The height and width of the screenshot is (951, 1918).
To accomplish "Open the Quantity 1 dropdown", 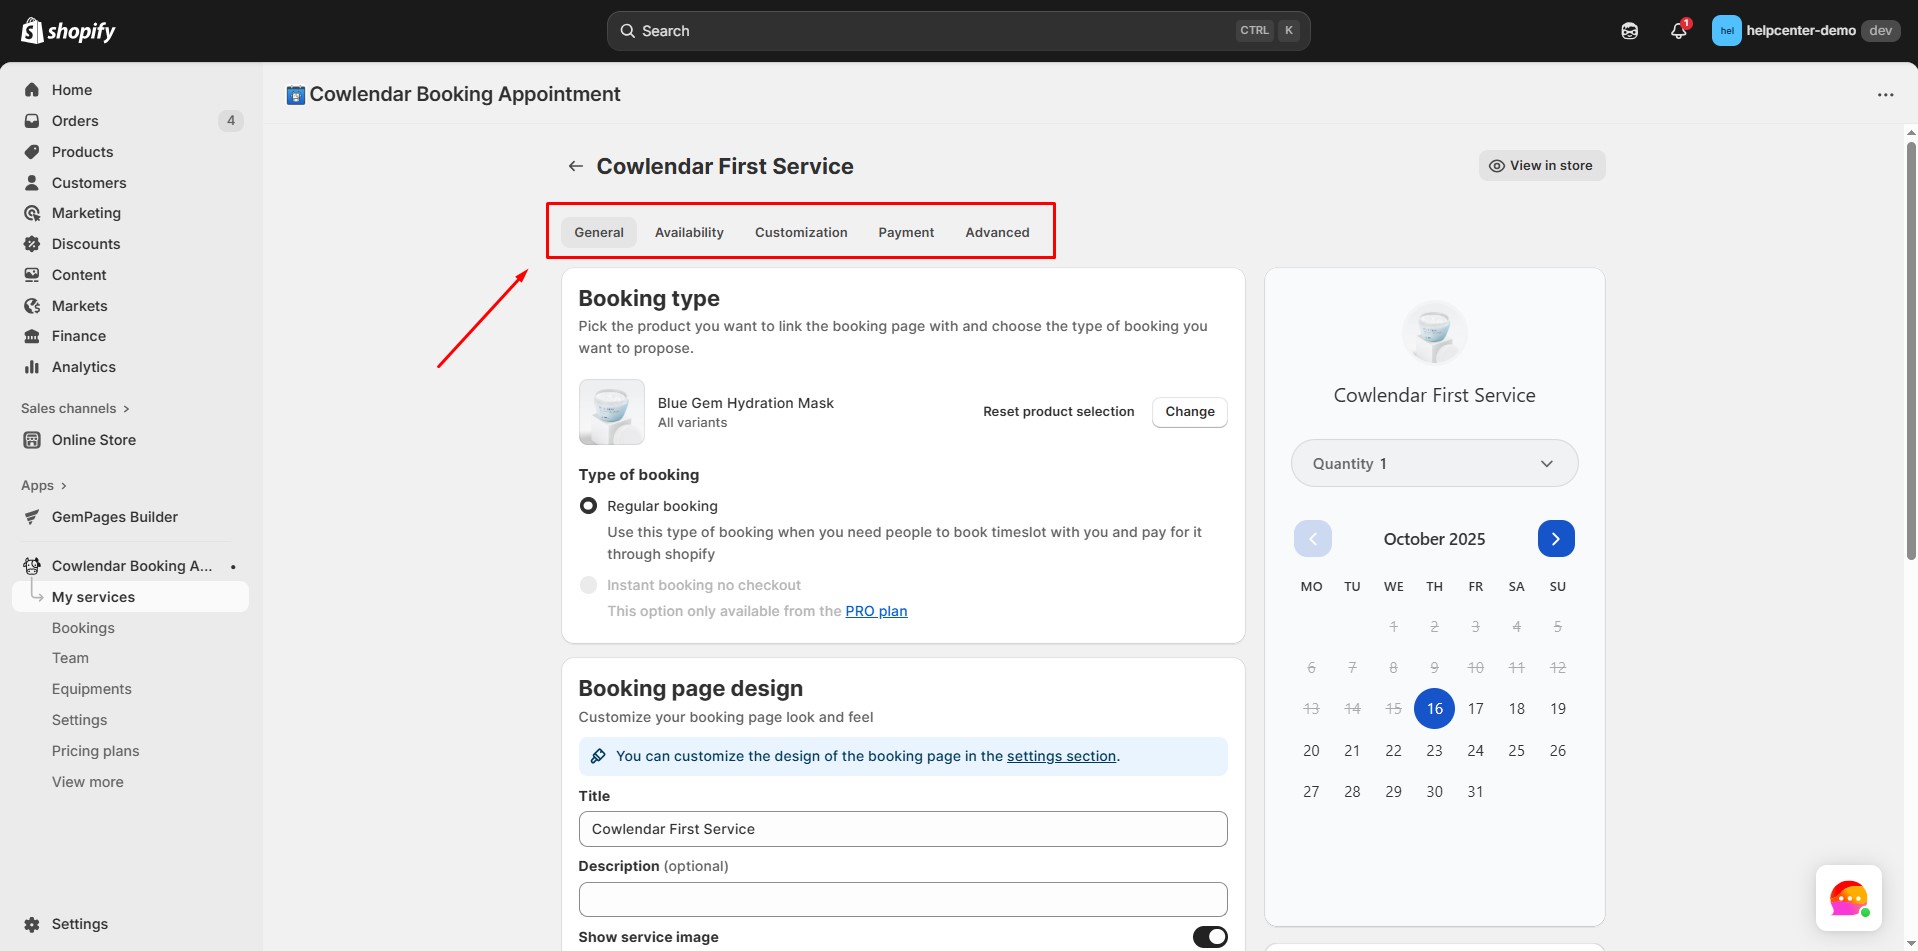I will tap(1433, 464).
